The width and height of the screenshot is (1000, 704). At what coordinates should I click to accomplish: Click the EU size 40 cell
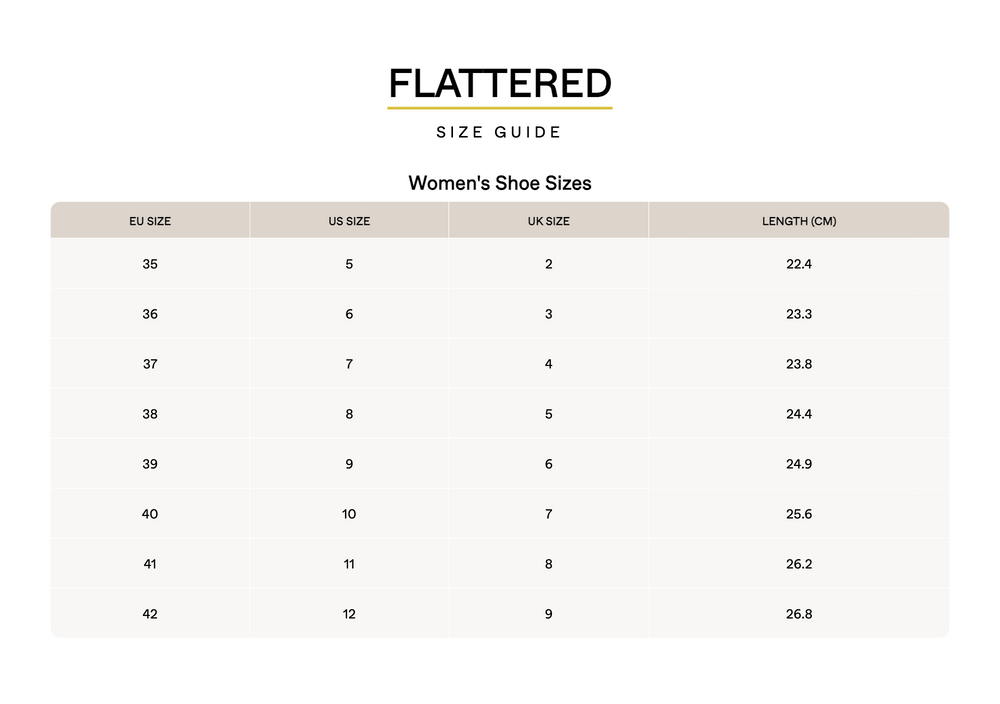150,514
